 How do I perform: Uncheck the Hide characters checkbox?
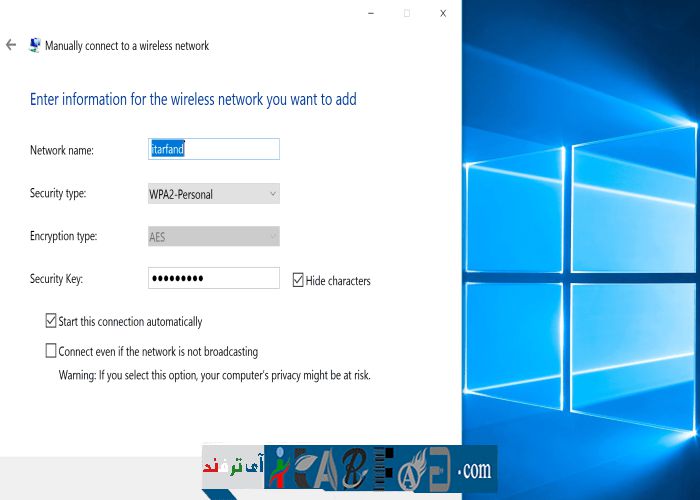pyautogui.click(x=298, y=280)
